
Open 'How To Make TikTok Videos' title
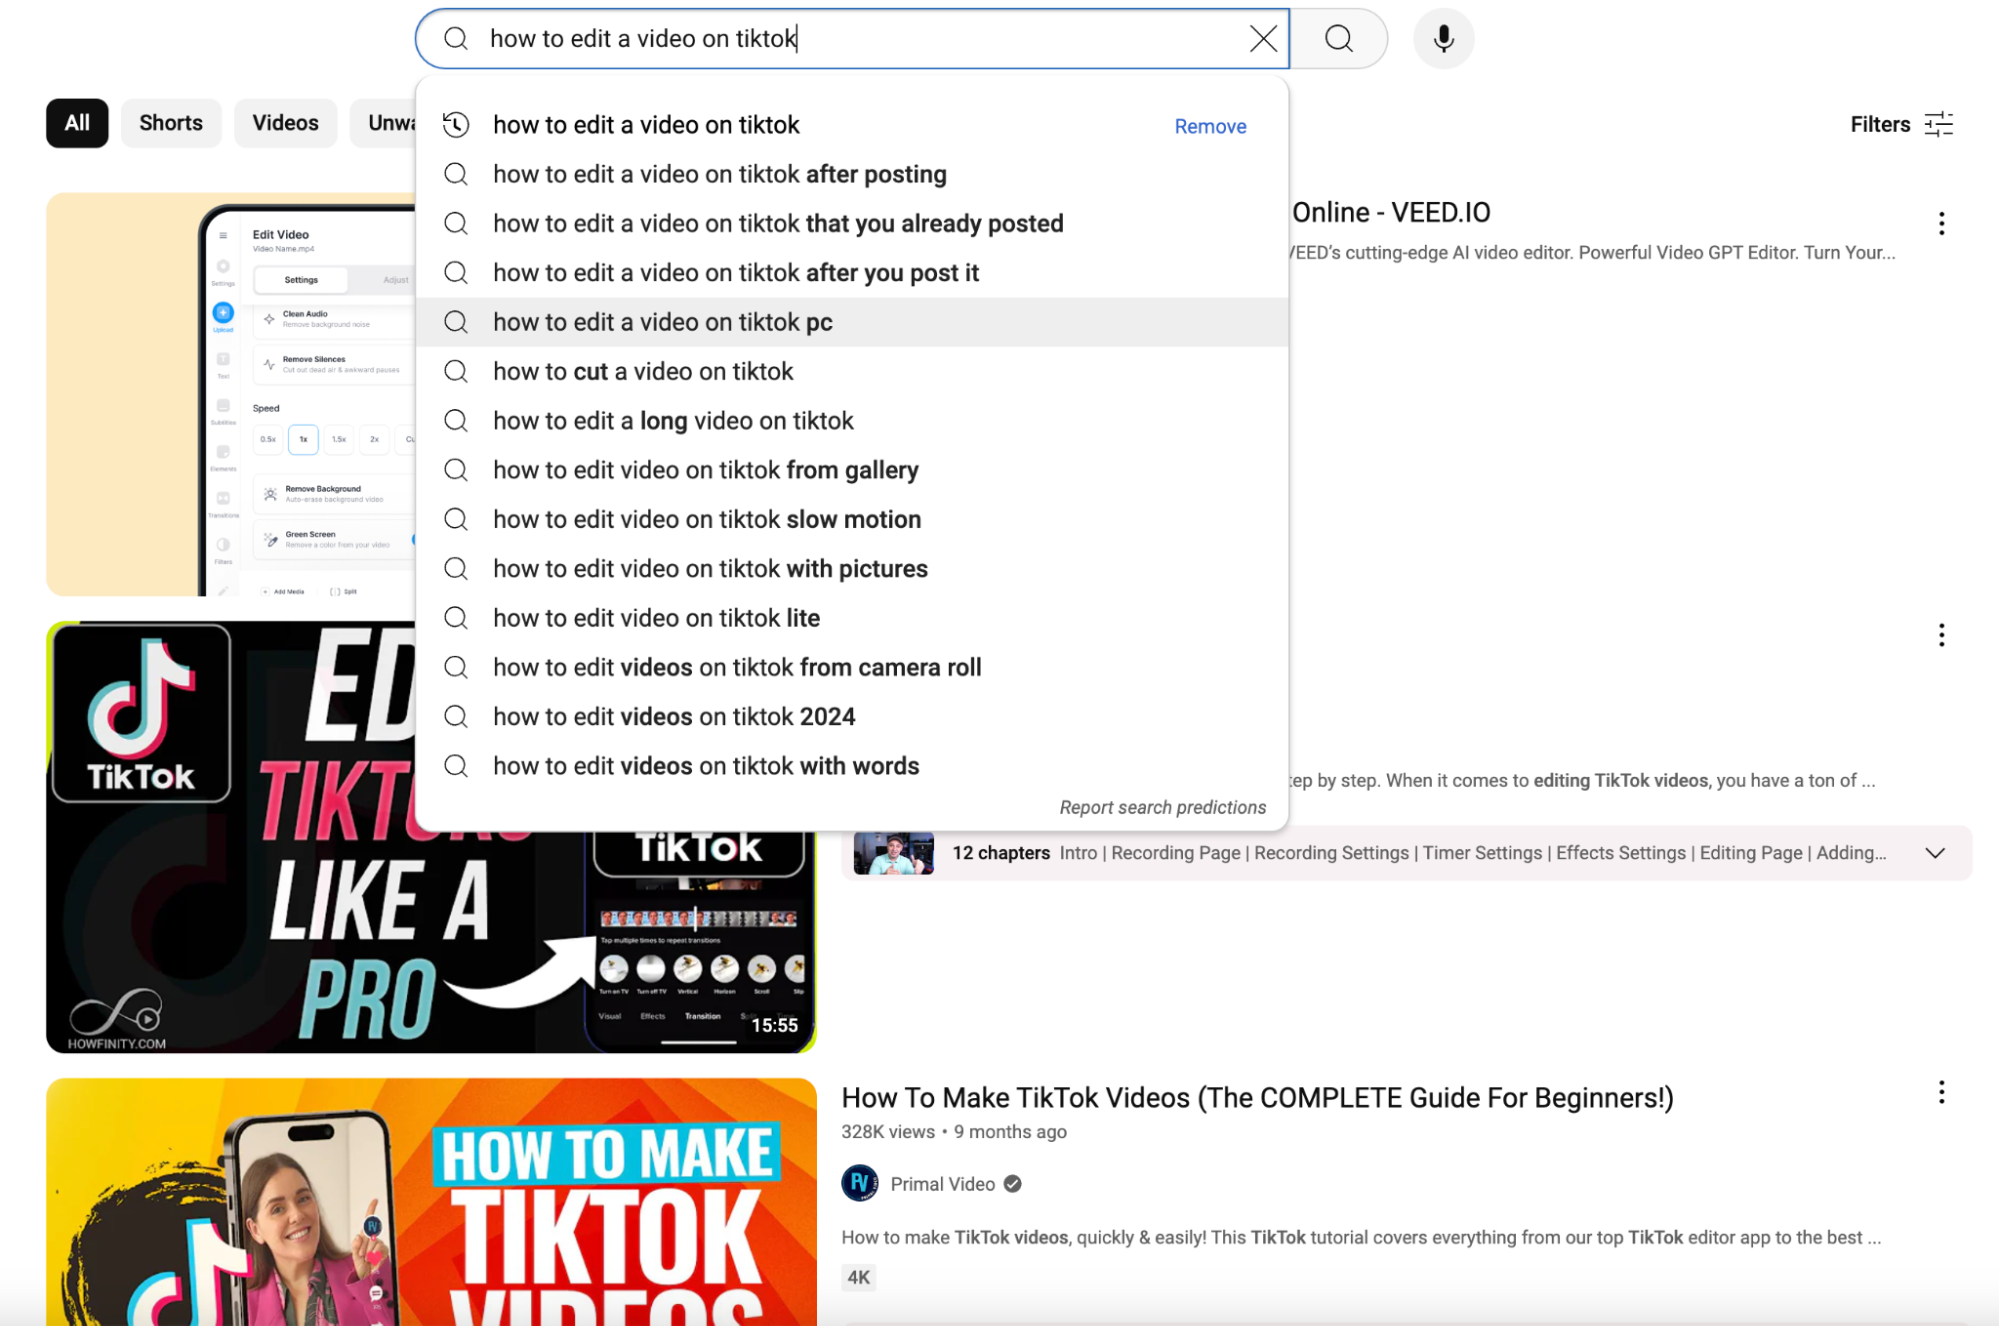tap(1257, 1098)
